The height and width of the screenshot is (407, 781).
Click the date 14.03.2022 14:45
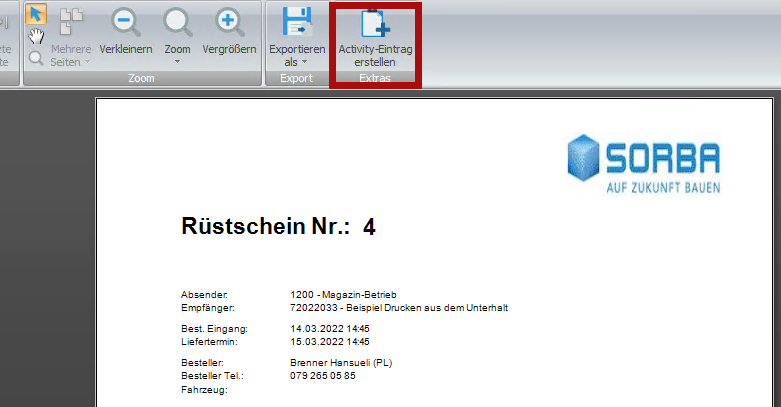(x=330, y=329)
